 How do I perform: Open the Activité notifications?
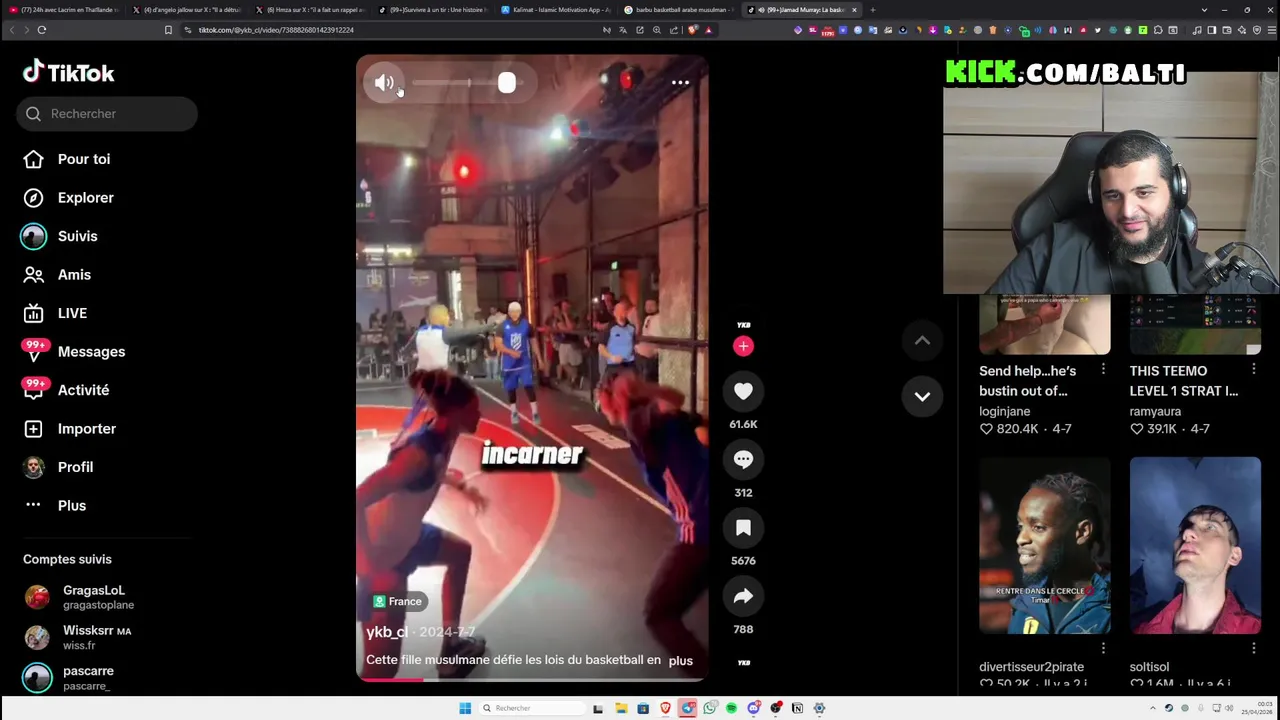point(83,390)
